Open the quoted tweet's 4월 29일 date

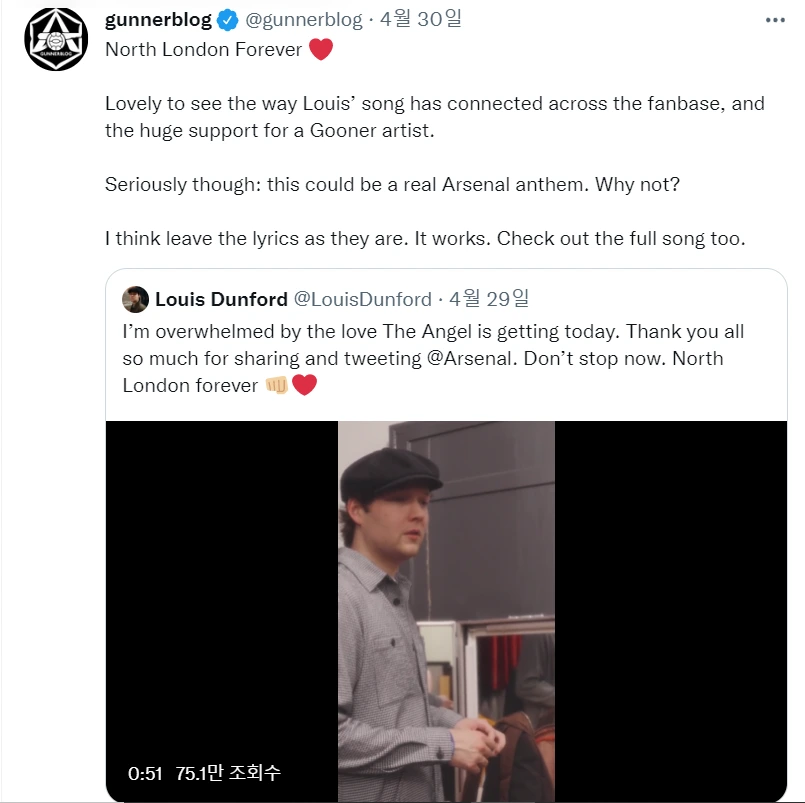point(489,298)
